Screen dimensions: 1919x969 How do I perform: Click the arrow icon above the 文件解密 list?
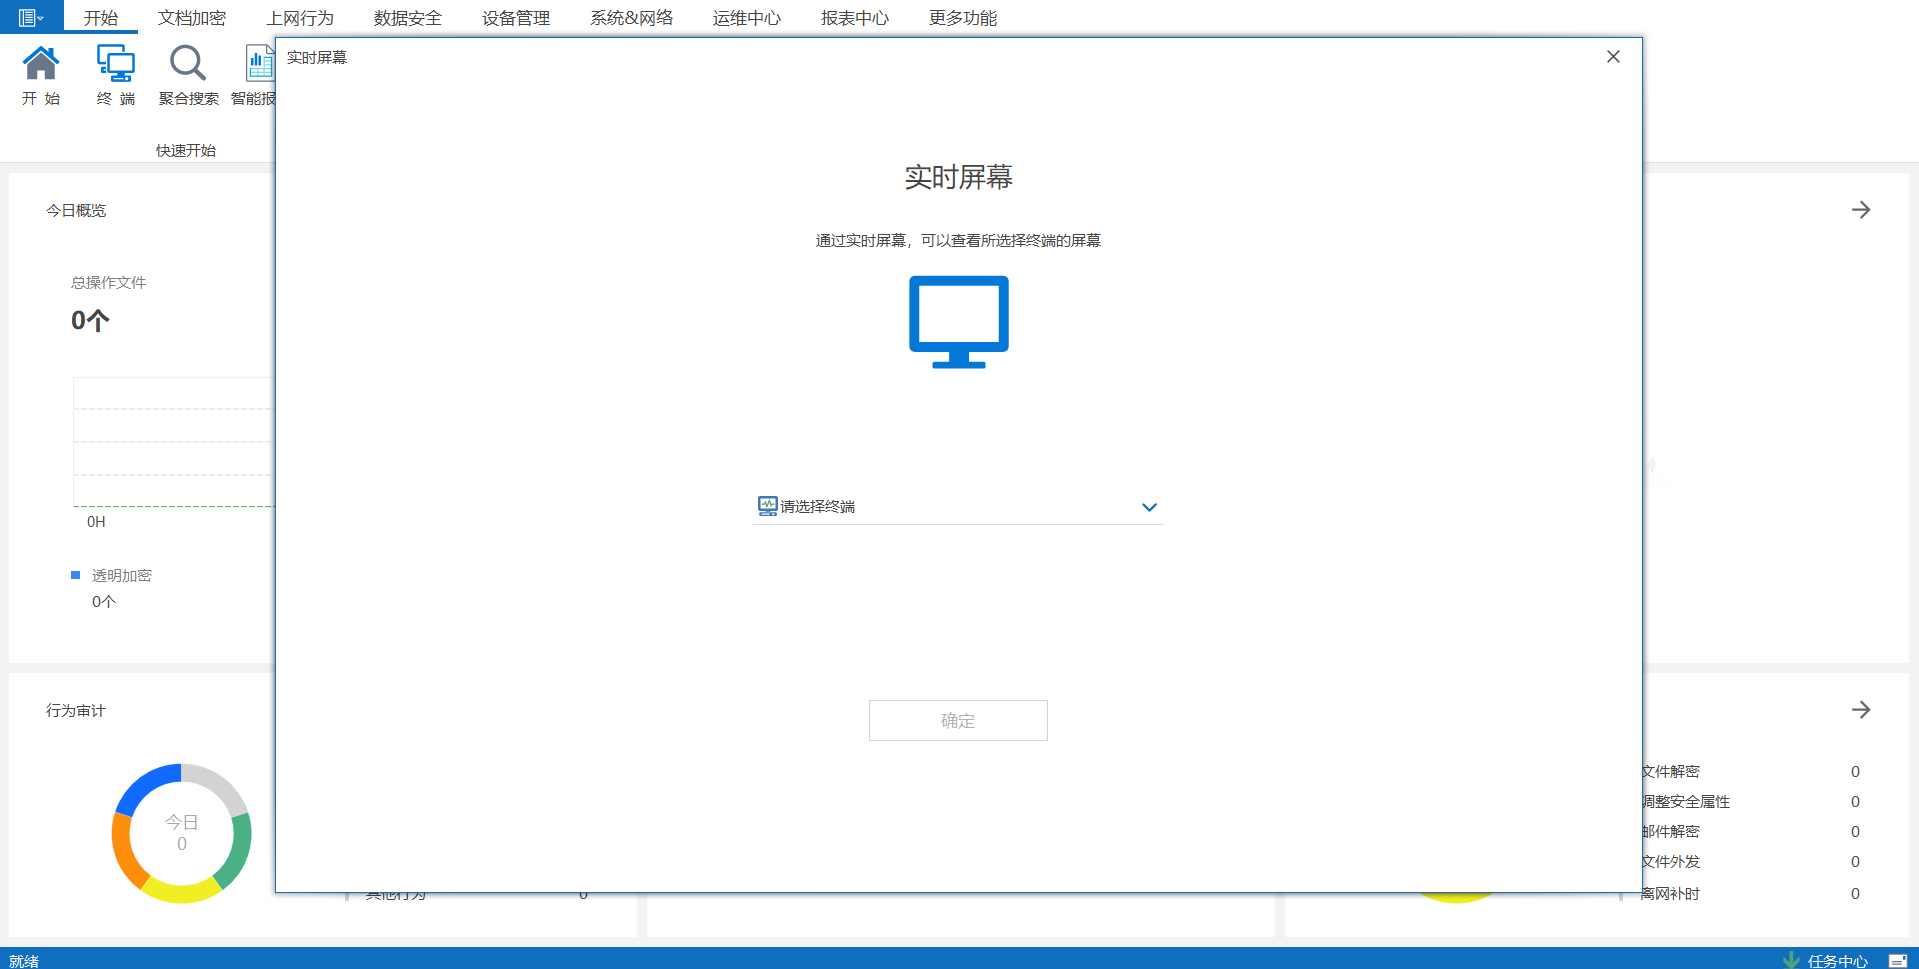[x=1861, y=710]
